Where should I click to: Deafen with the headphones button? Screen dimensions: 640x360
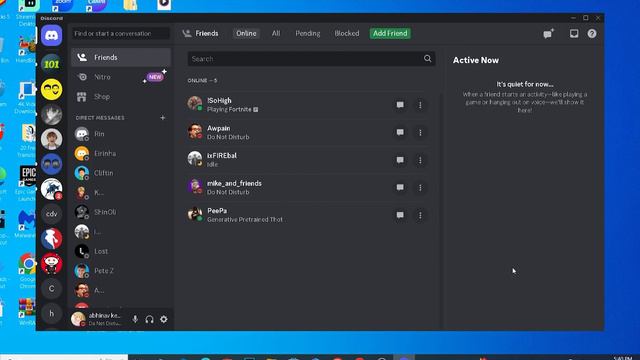149,319
